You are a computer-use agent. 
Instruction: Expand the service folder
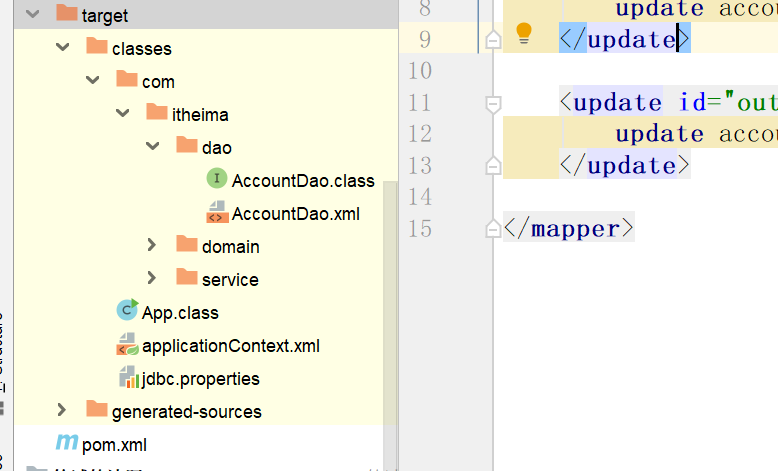(x=152, y=278)
